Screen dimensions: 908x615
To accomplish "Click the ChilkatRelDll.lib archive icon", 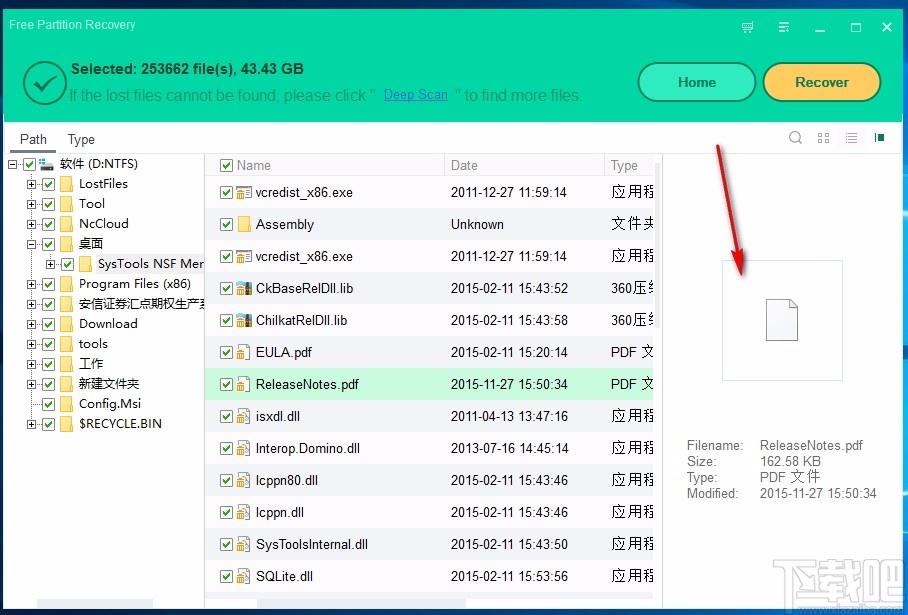I will pos(244,320).
